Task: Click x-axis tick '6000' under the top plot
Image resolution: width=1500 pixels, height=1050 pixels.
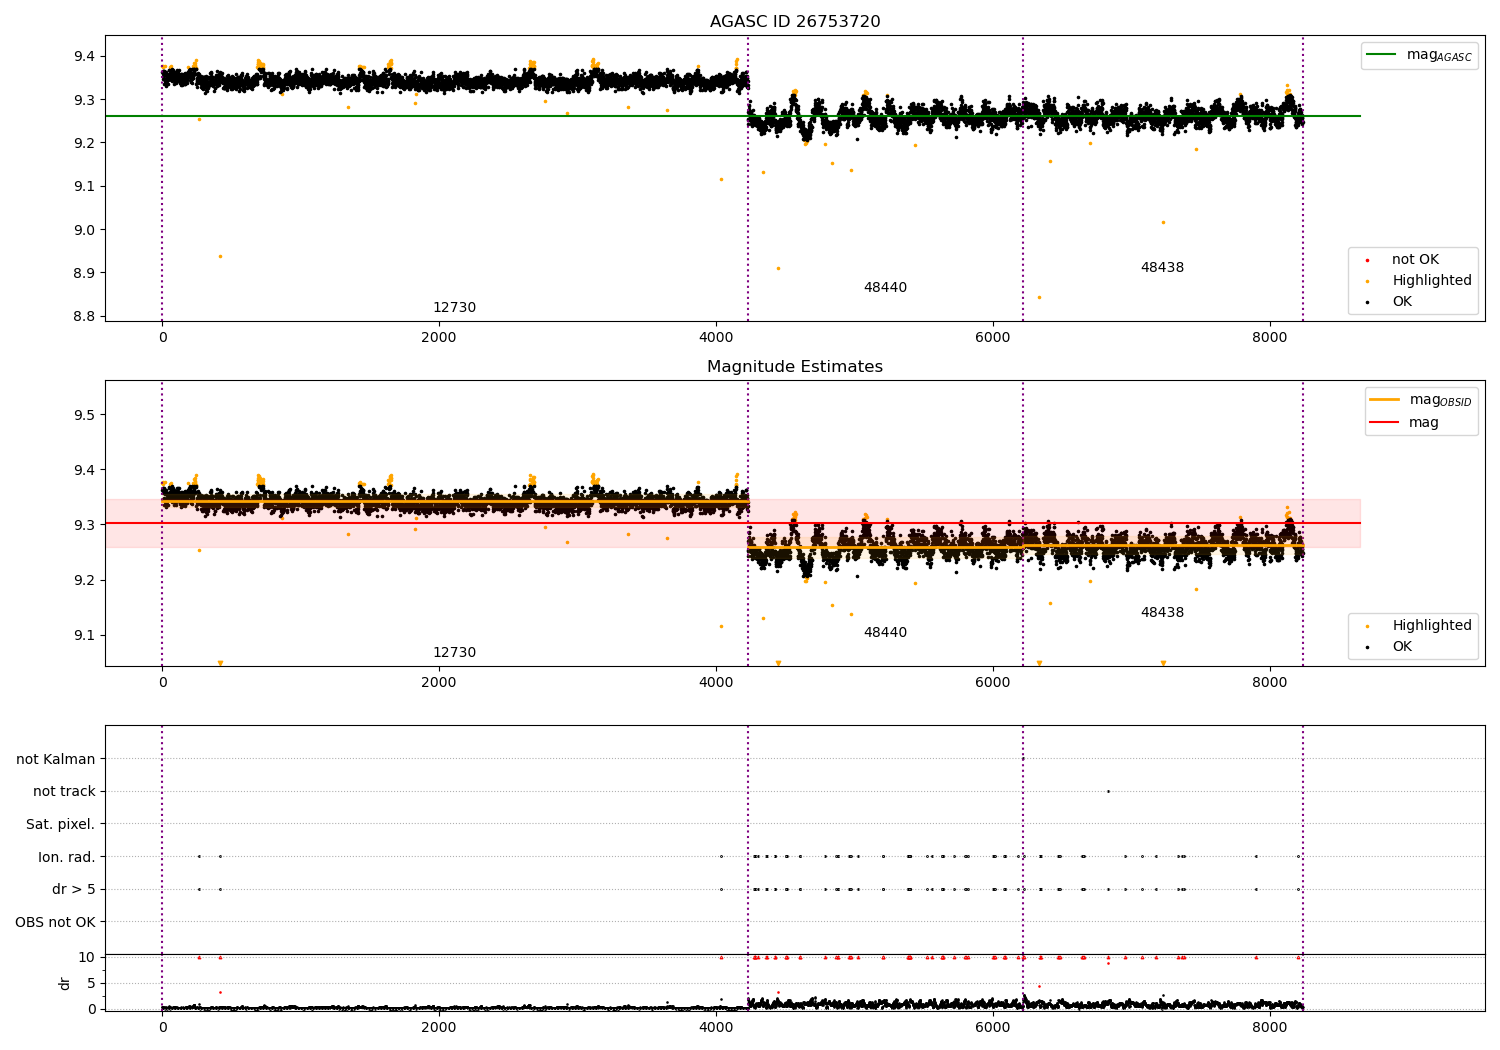Action: 993,338
